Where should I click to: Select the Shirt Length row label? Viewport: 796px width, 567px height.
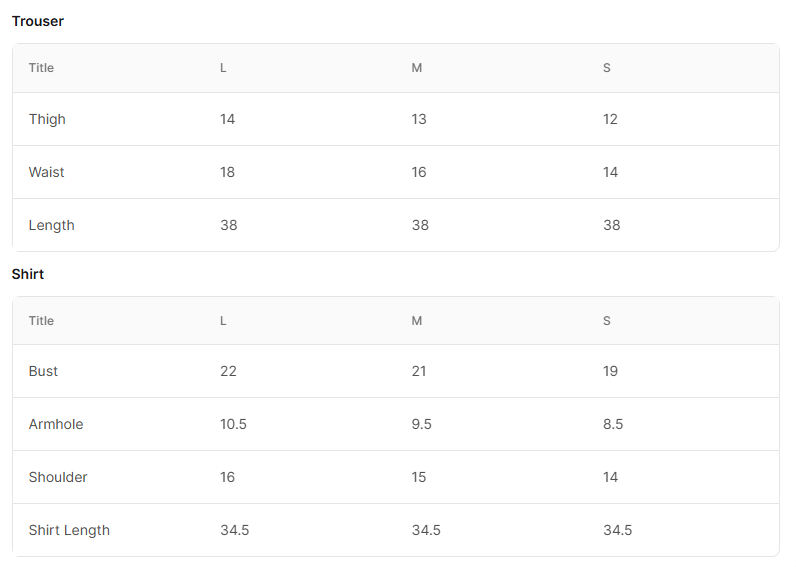[x=69, y=530]
